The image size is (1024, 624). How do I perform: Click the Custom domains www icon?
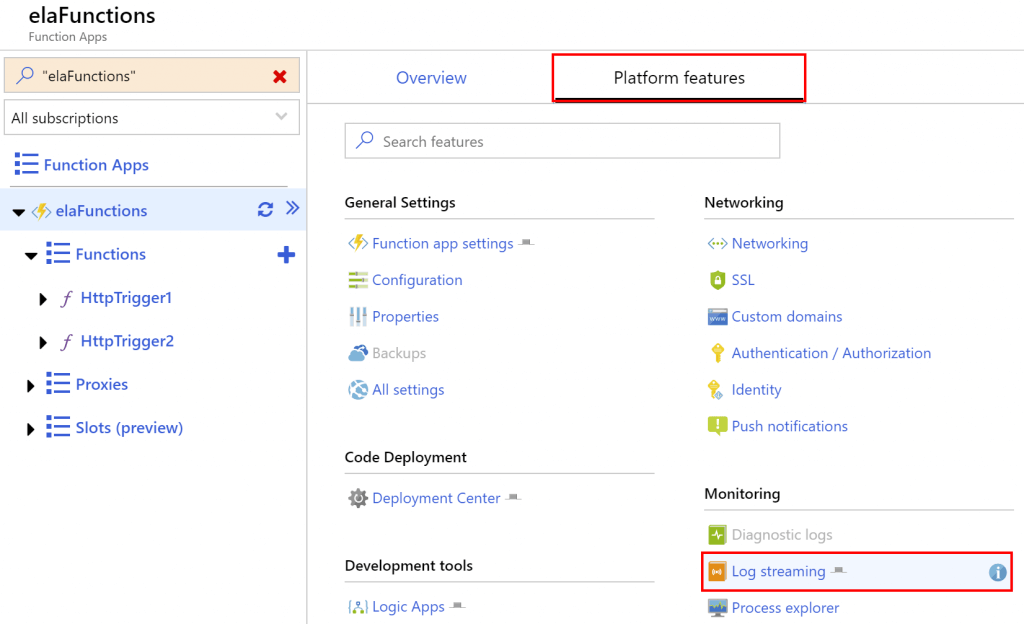pos(717,317)
